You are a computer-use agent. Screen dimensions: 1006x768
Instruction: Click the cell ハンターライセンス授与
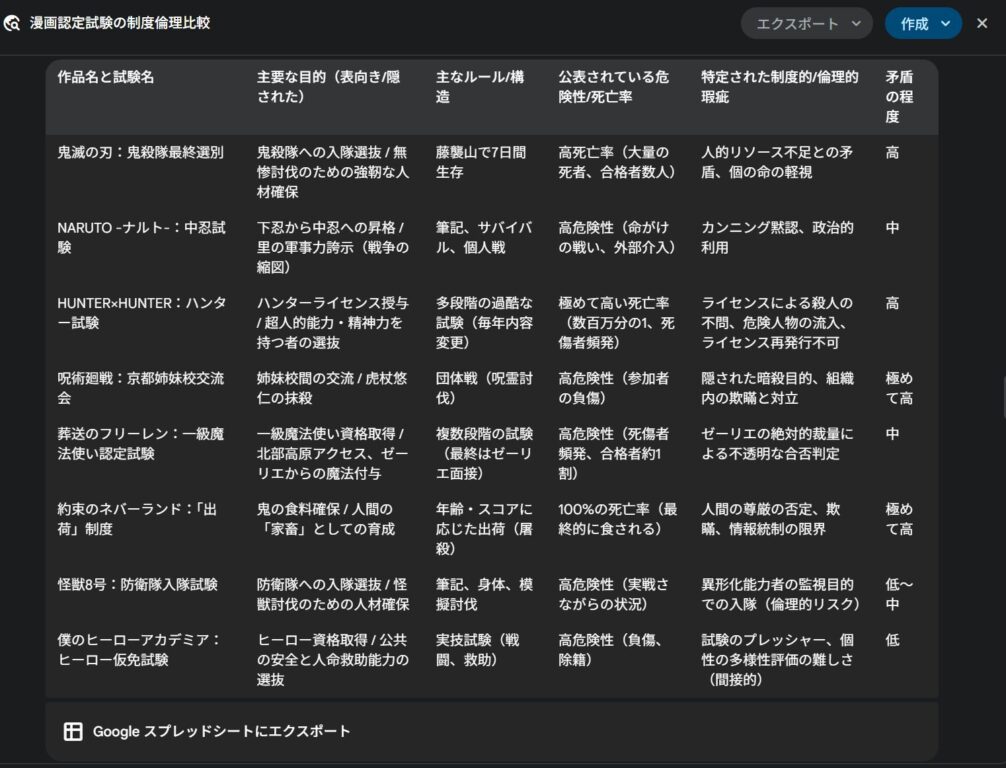tap(332, 322)
